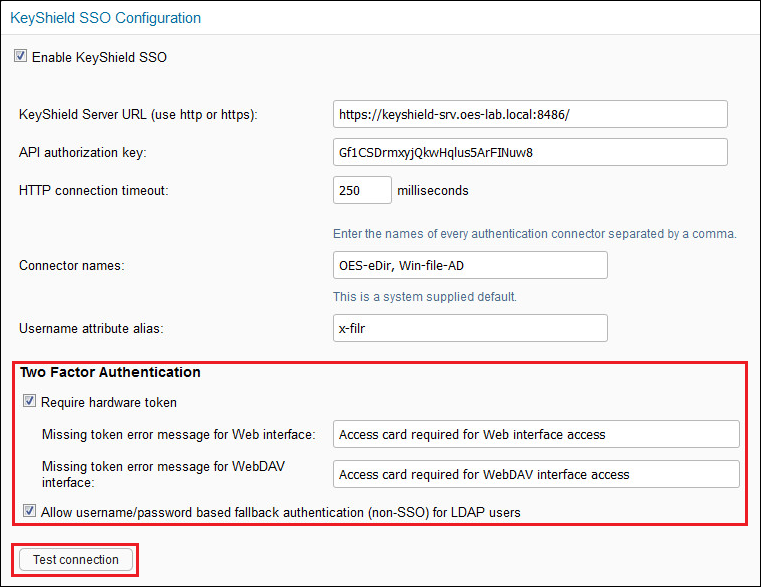Toggle the Require hardware token checkbox
This screenshot has height=587, width=761.
(x=29, y=402)
